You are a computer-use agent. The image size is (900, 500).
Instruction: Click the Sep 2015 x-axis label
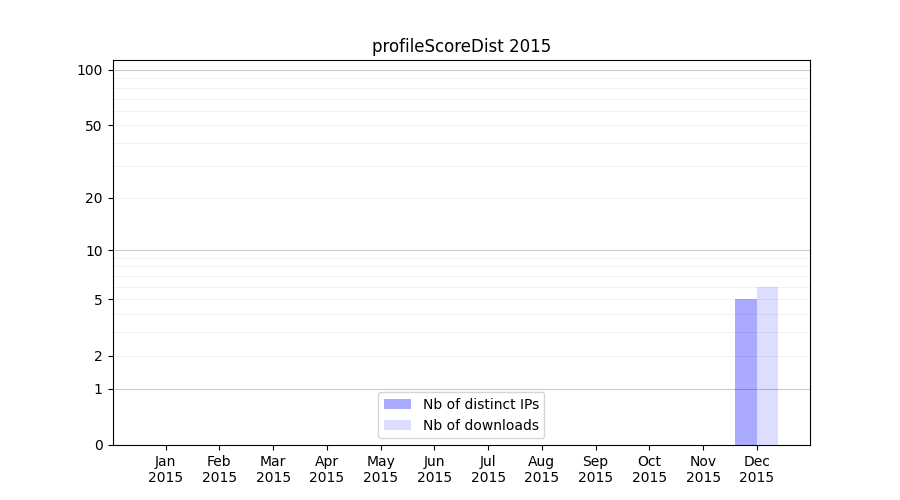coord(595,469)
